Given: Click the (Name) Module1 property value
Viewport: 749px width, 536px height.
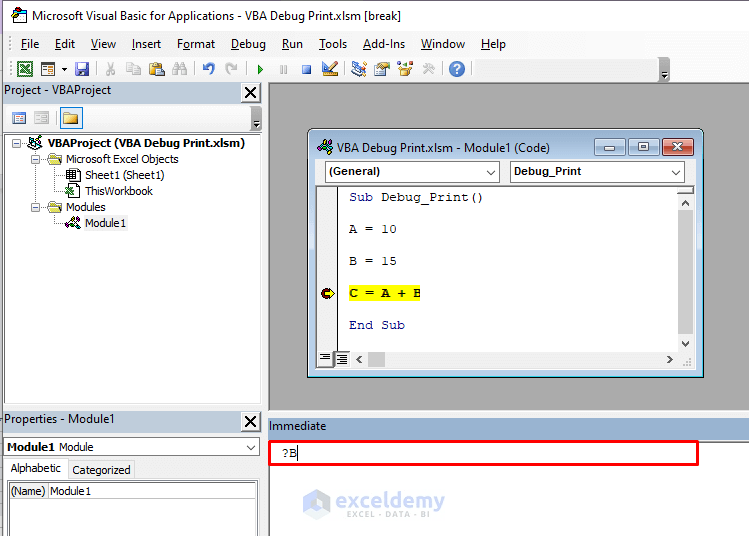Looking at the screenshot, I should 152,491.
